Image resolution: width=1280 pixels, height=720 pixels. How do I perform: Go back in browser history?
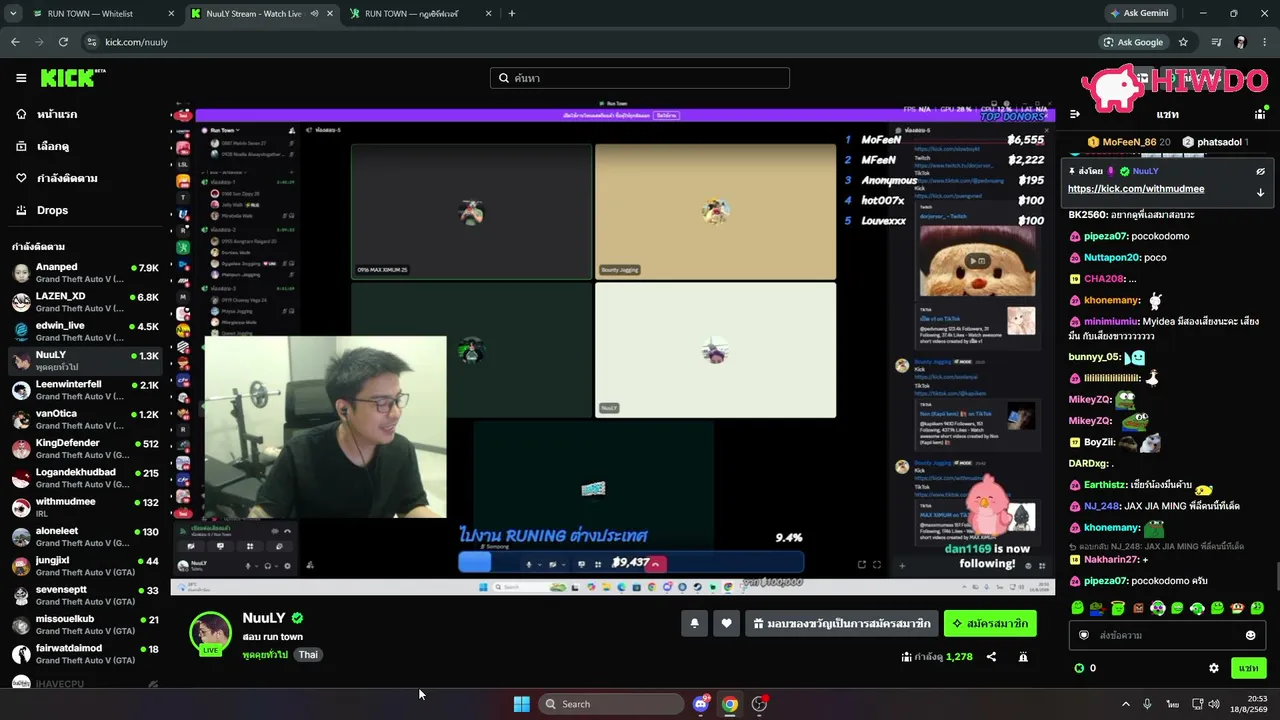pos(15,42)
